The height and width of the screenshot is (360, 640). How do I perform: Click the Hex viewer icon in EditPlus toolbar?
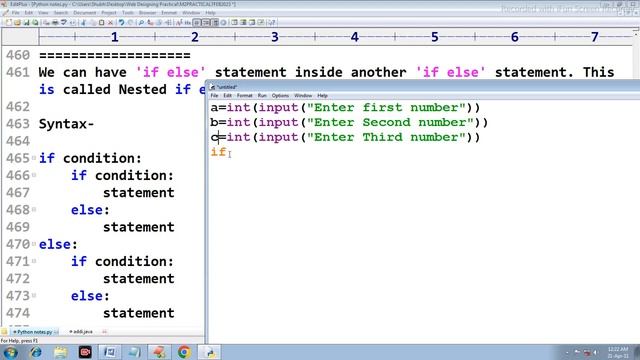[187, 22]
